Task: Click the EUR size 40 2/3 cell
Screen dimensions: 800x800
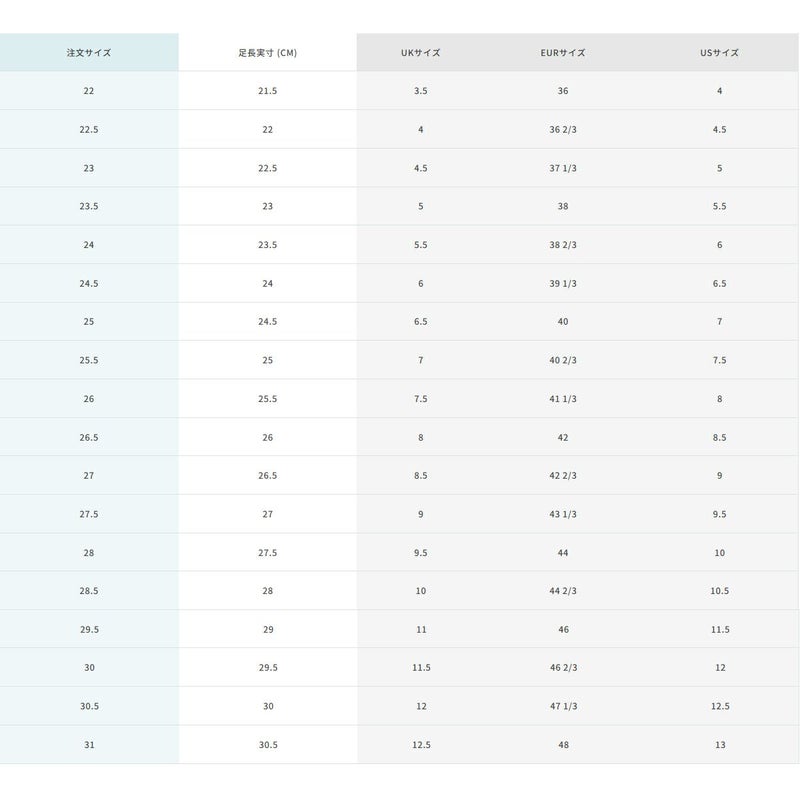Action: pyautogui.click(x=562, y=360)
